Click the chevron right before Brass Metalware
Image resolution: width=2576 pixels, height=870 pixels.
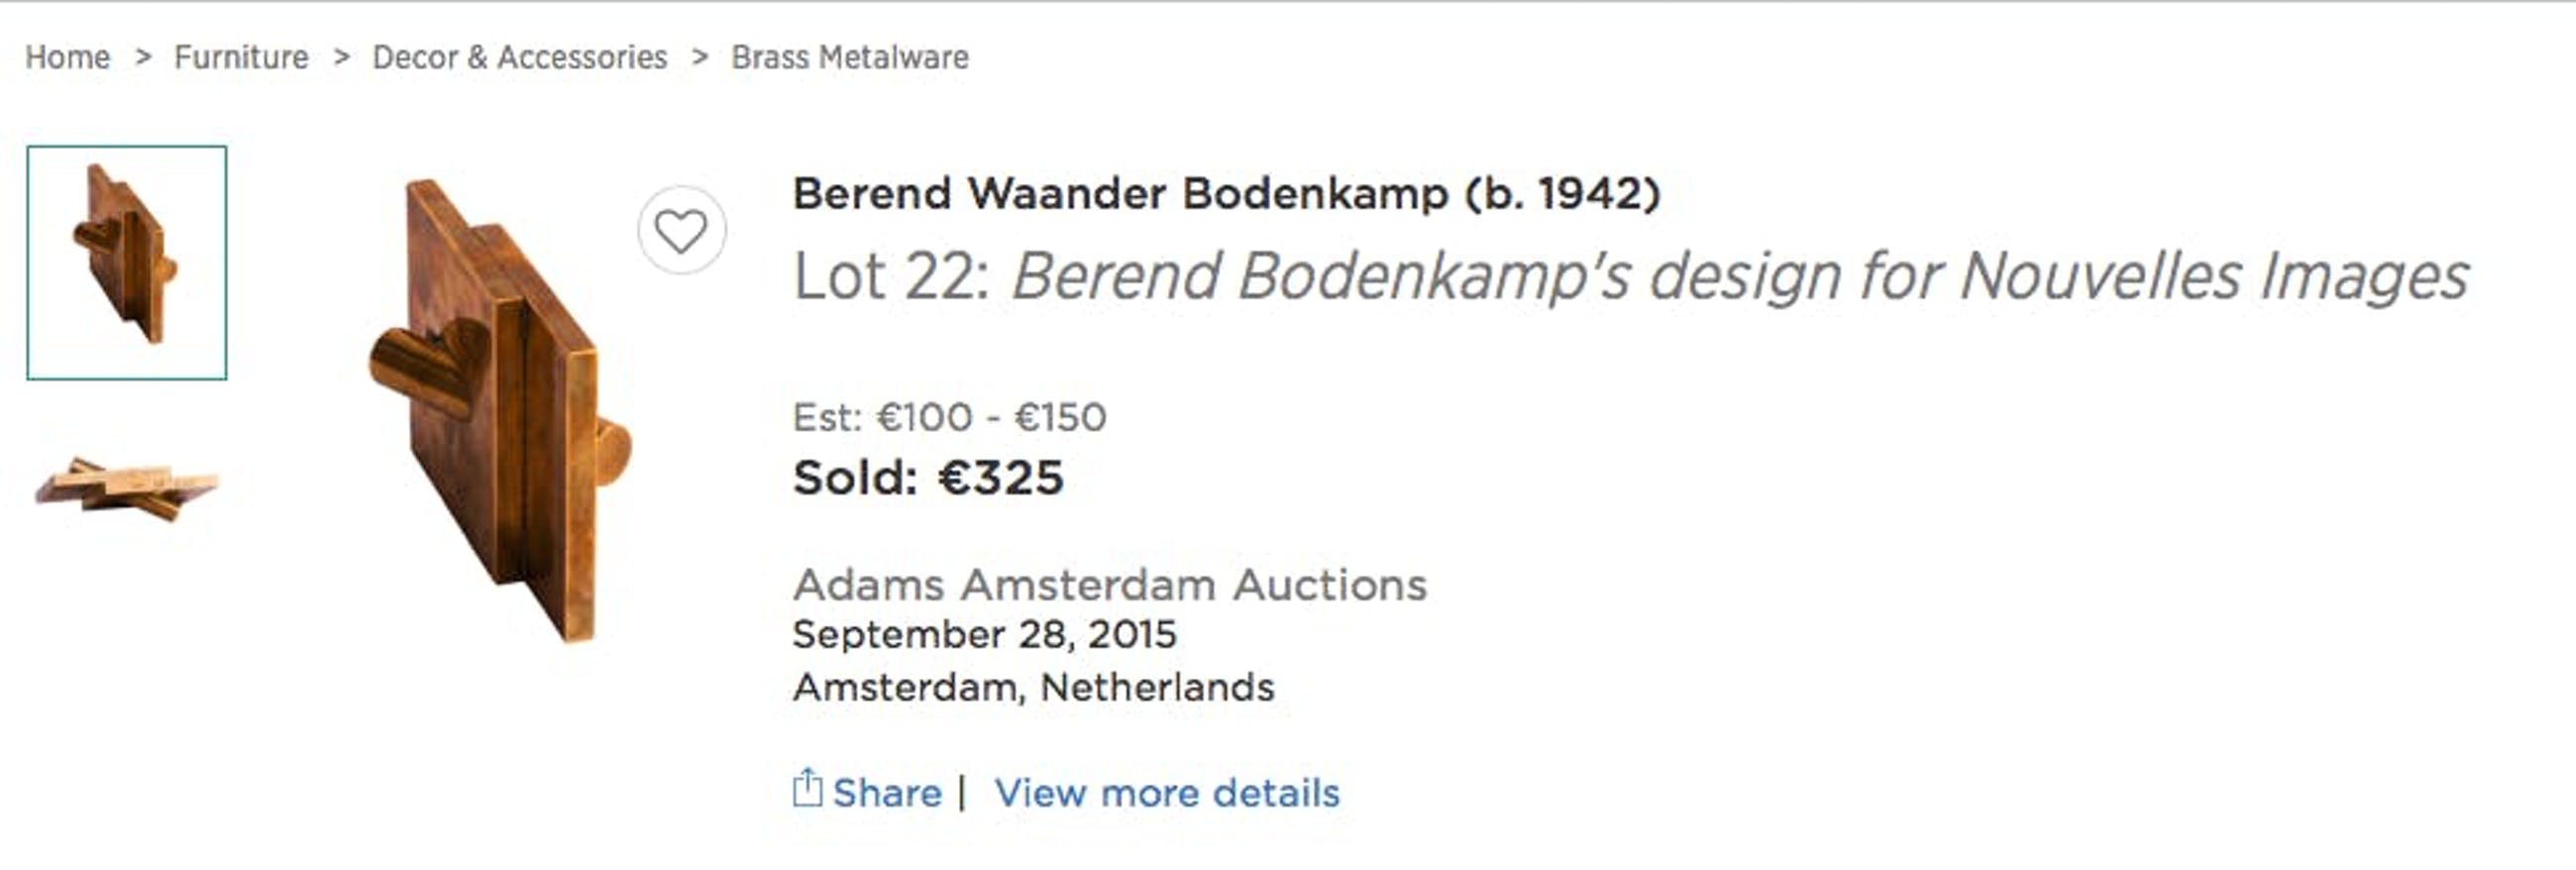700,57
